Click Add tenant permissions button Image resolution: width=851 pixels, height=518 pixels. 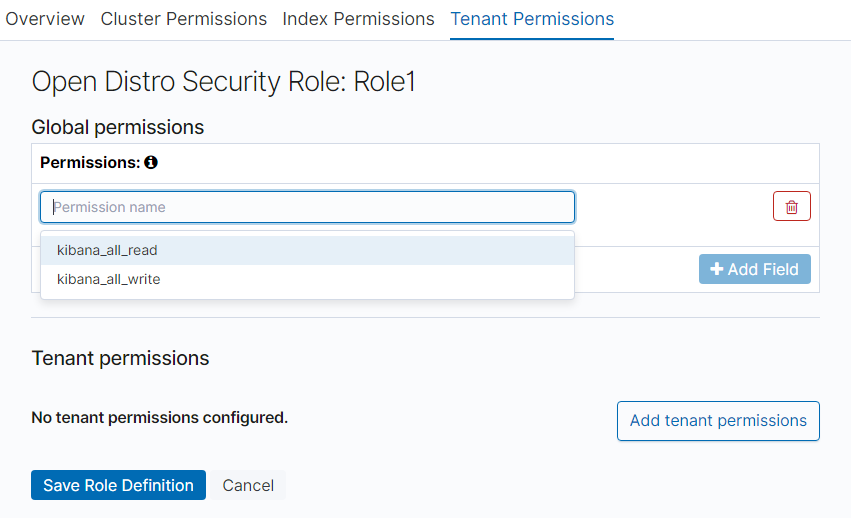pos(718,420)
